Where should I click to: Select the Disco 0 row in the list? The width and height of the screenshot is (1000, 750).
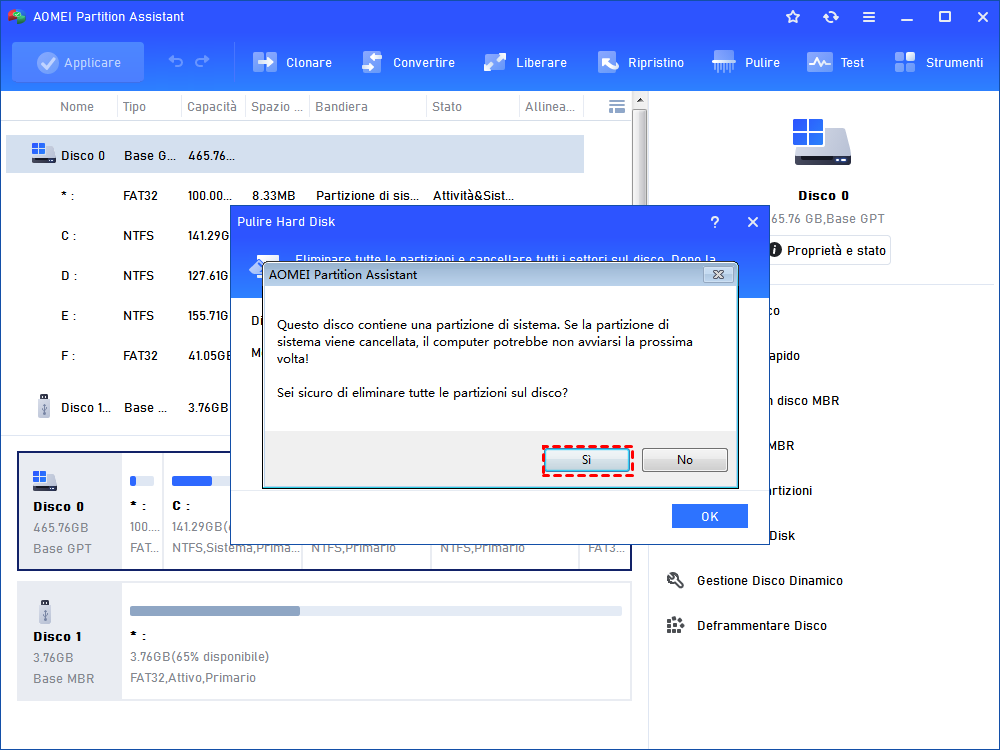pos(295,154)
